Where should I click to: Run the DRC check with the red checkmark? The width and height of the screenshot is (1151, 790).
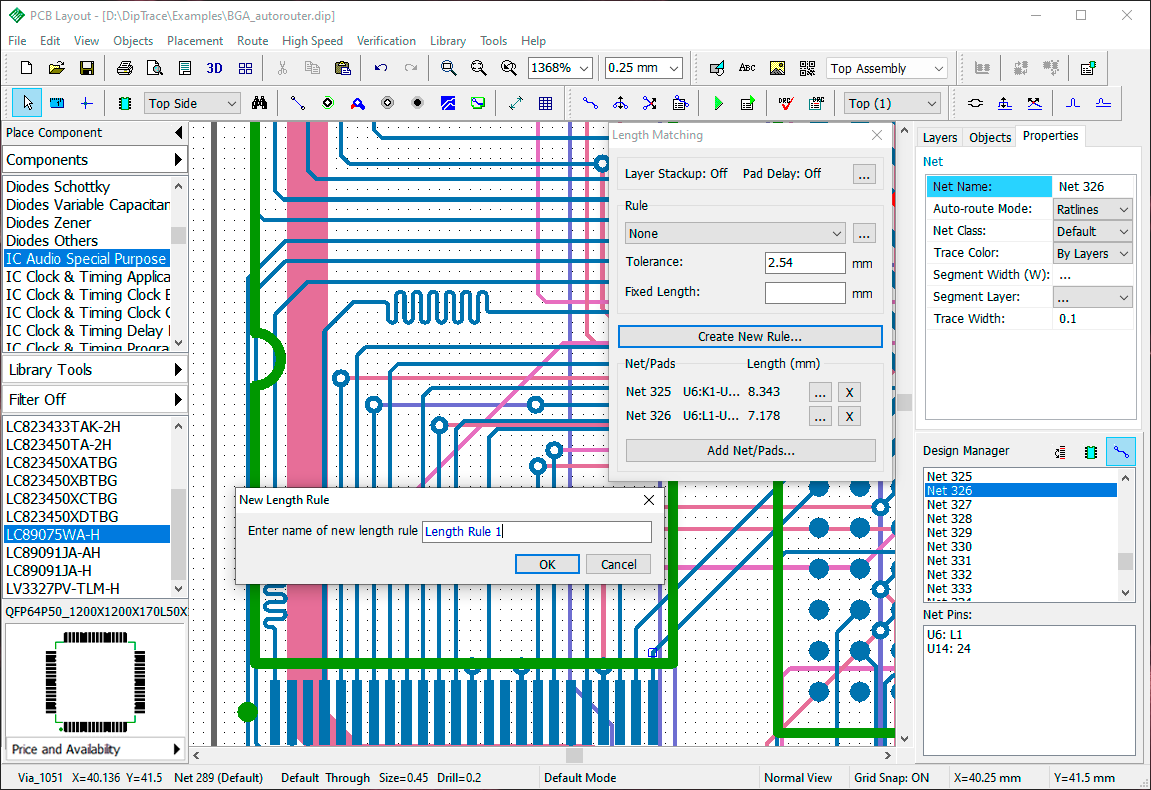tap(785, 104)
